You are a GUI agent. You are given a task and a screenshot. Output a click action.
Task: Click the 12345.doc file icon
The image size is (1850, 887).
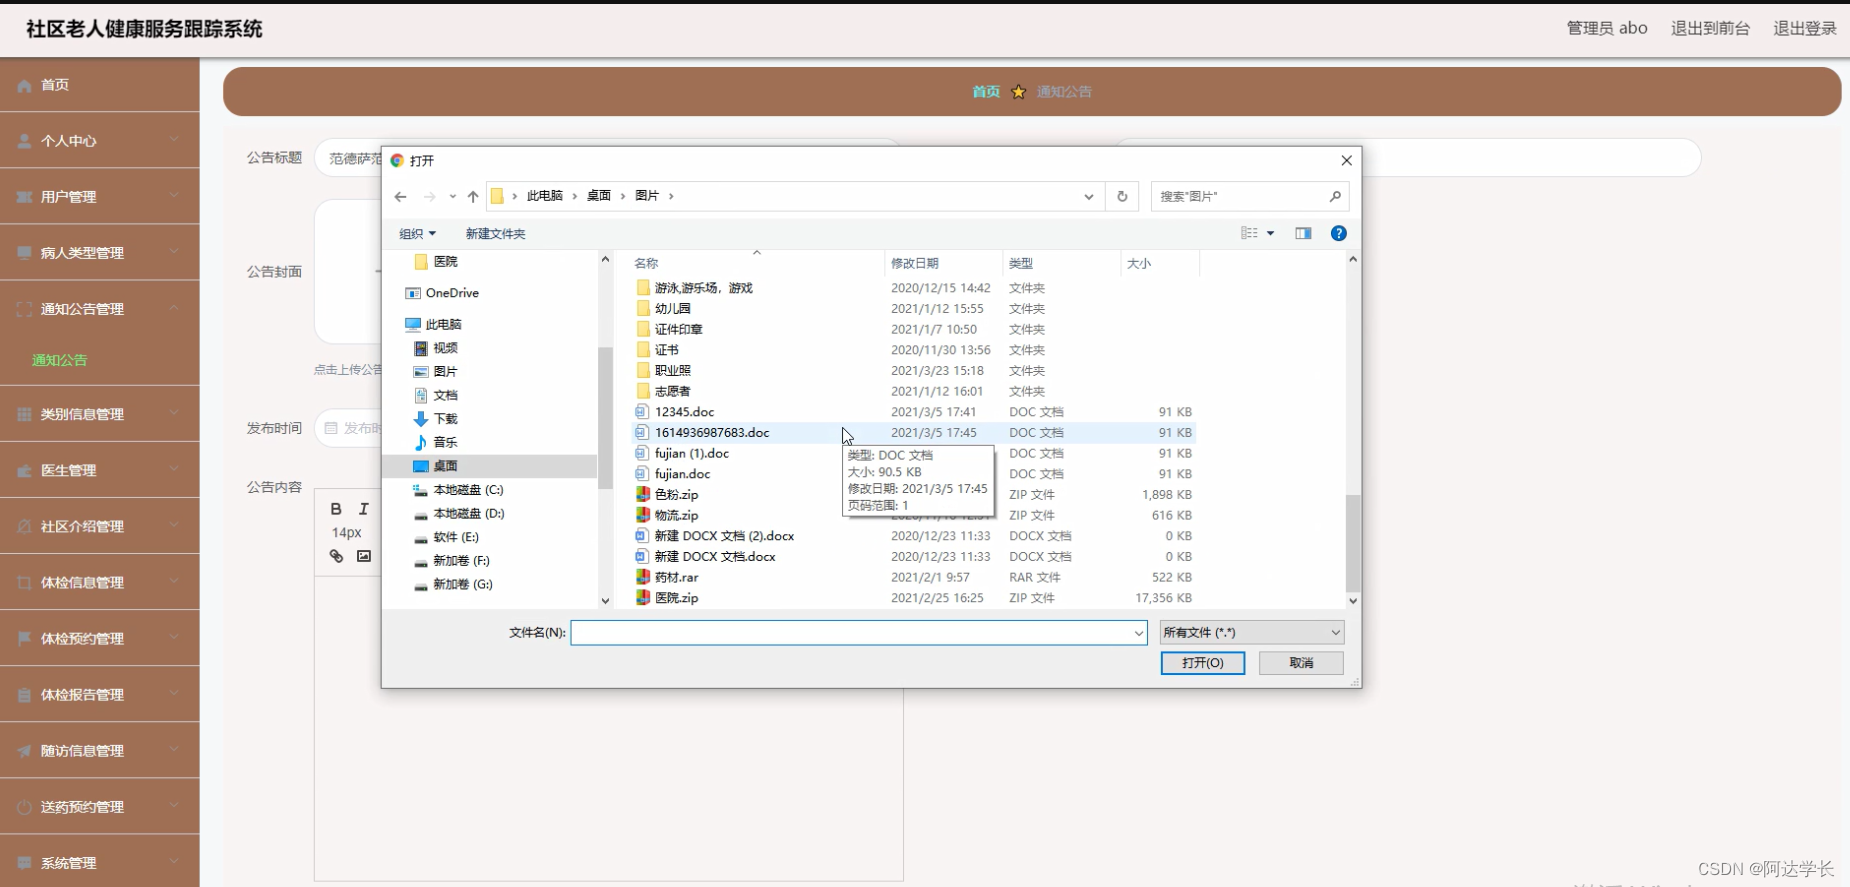click(x=642, y=412)
